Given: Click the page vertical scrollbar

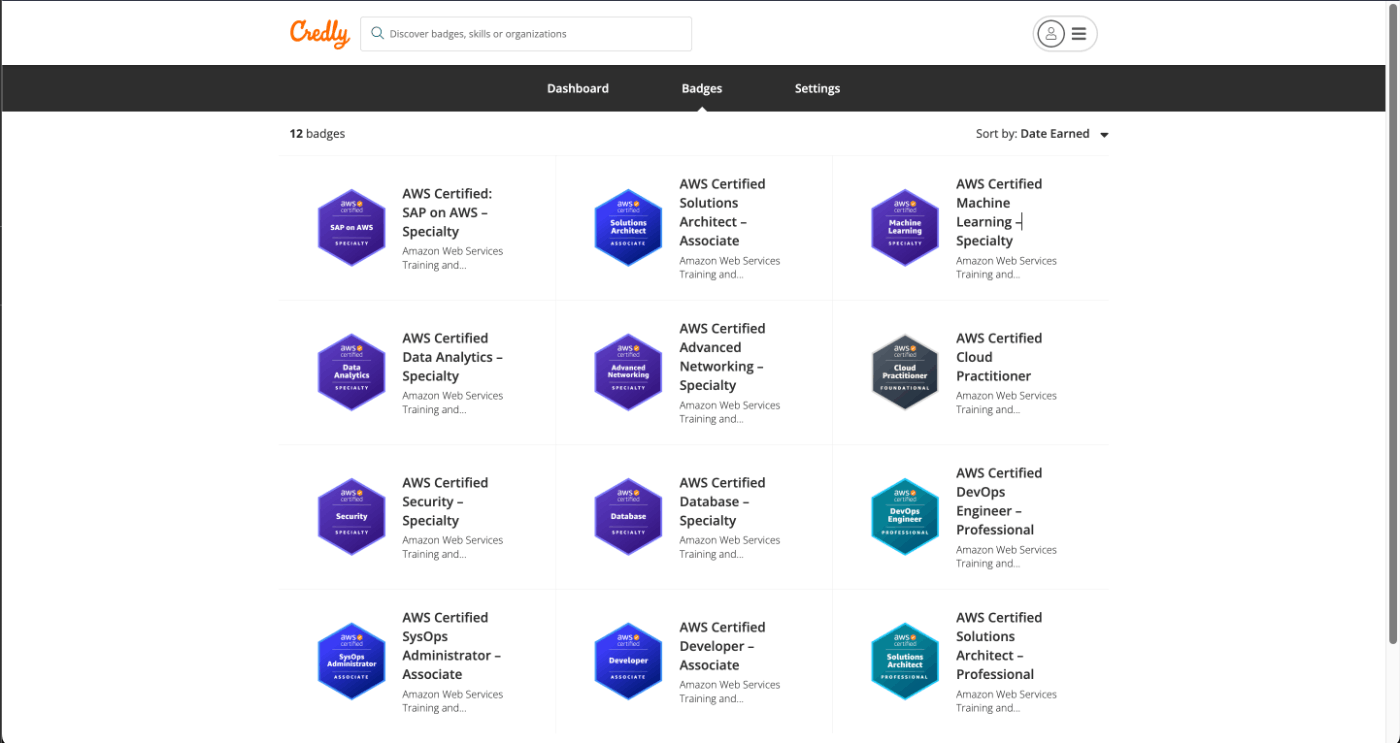Looking at the screenshot, I should (1394, 325).
